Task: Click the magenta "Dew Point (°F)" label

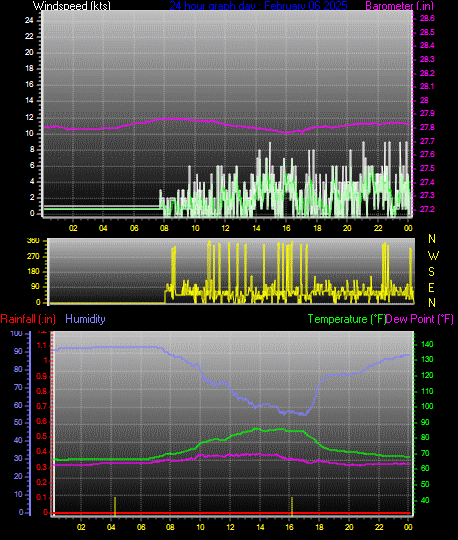Action: [x=419, y=319]
